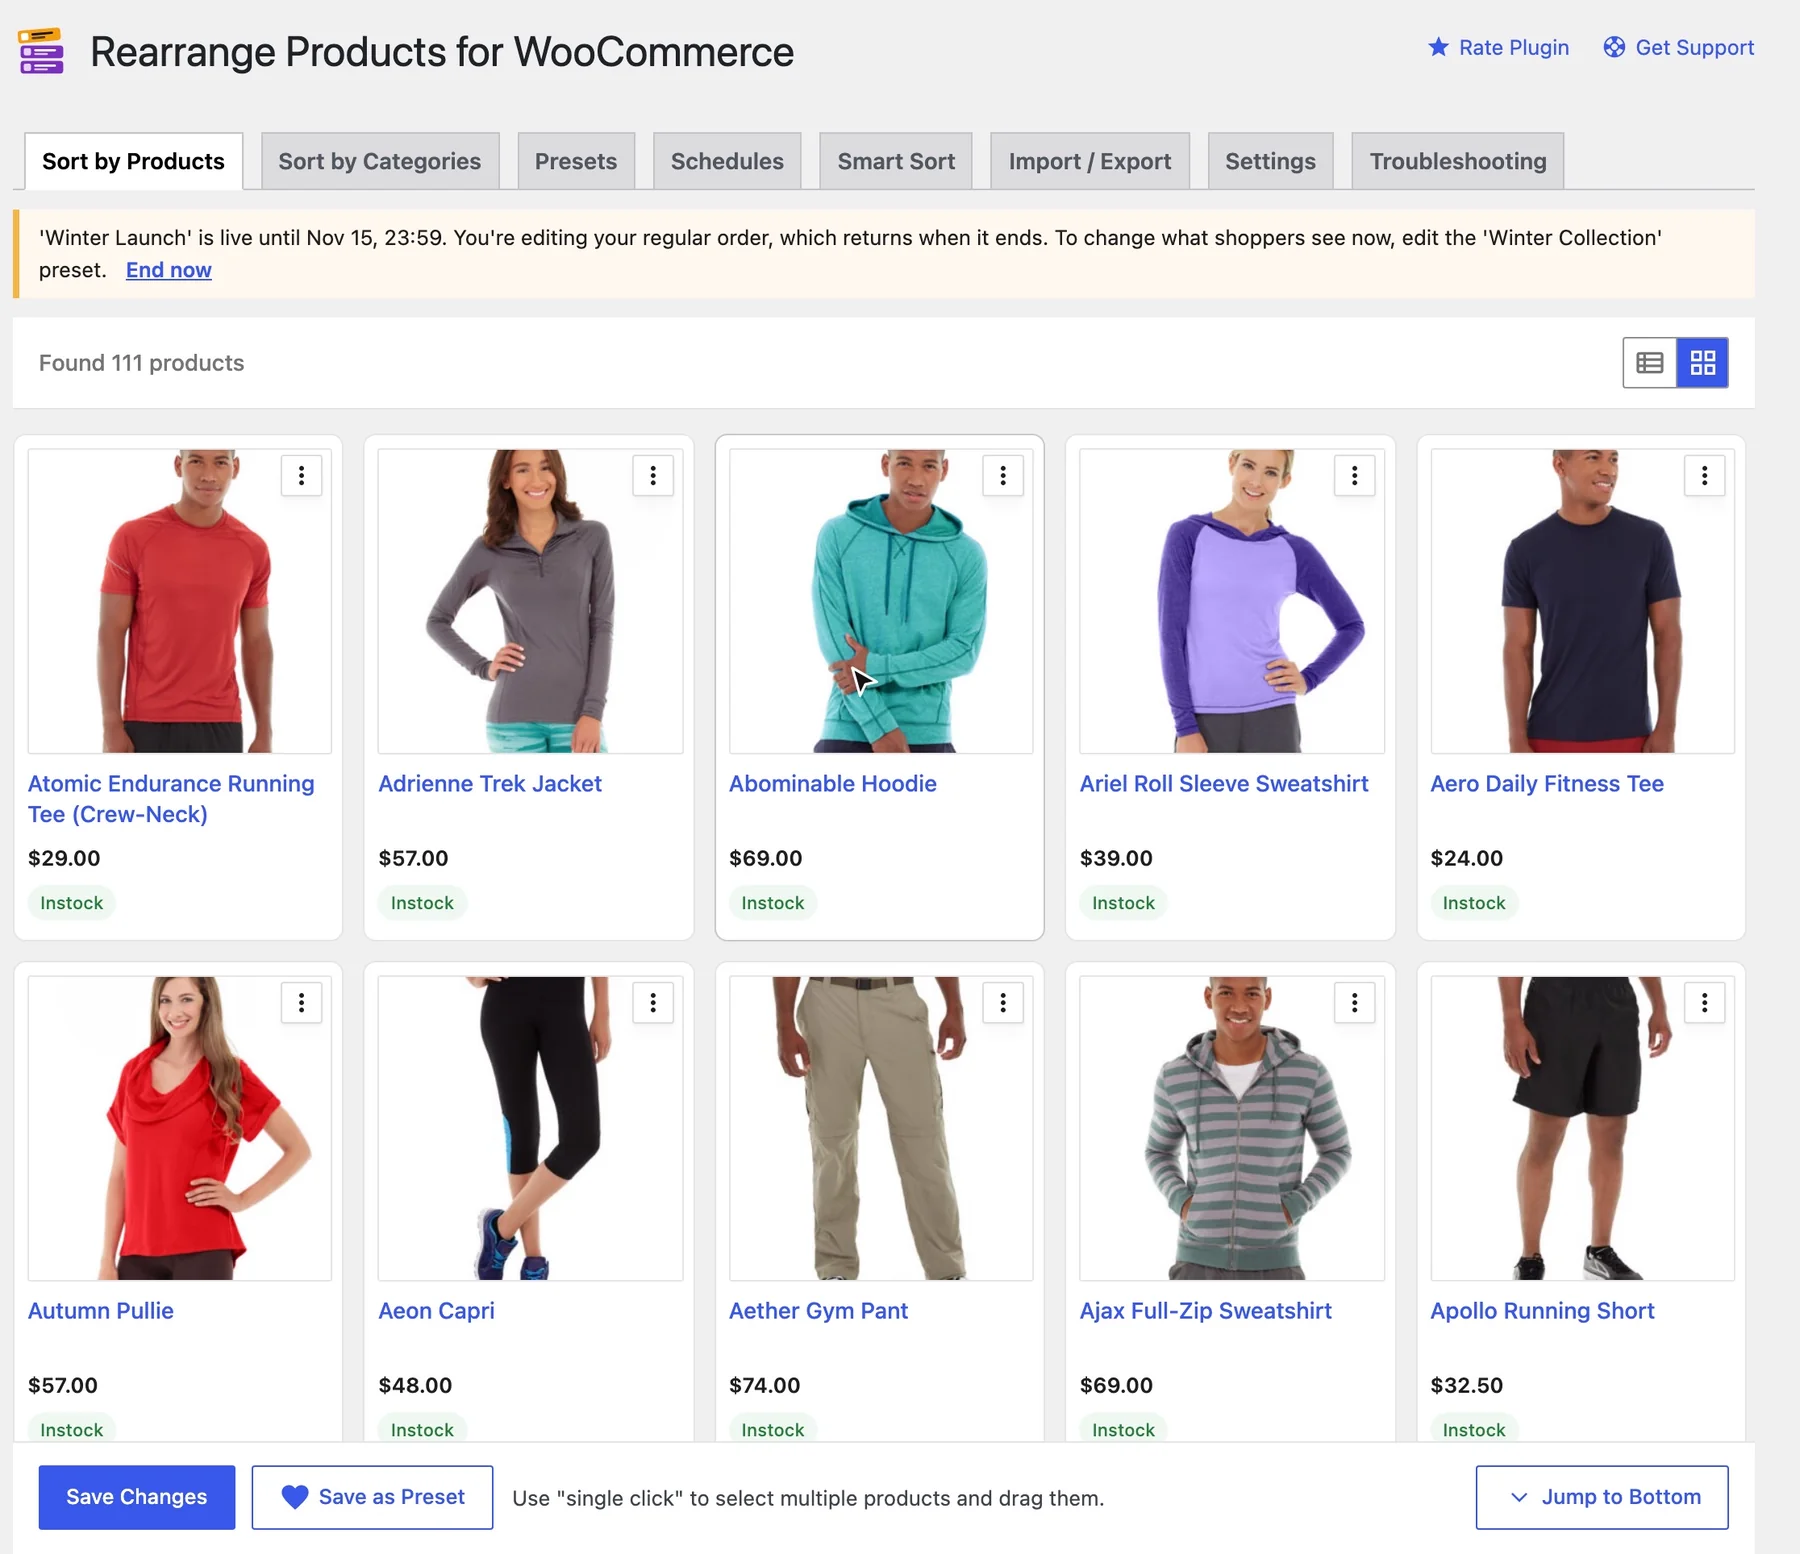Save current order as preset
The width and height of the screenshot is (1800, 1554).
[372, 1497]
